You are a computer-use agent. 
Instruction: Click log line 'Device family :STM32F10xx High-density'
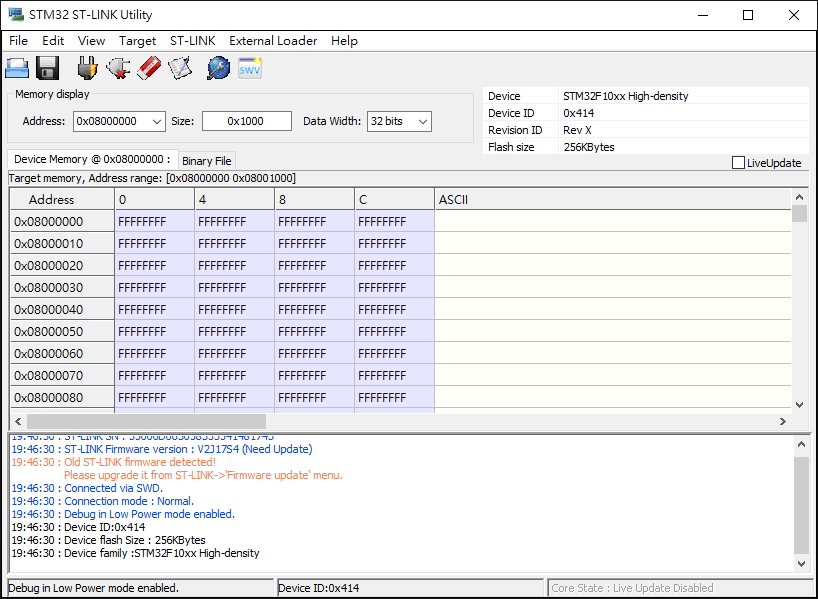tap(136, 553)
